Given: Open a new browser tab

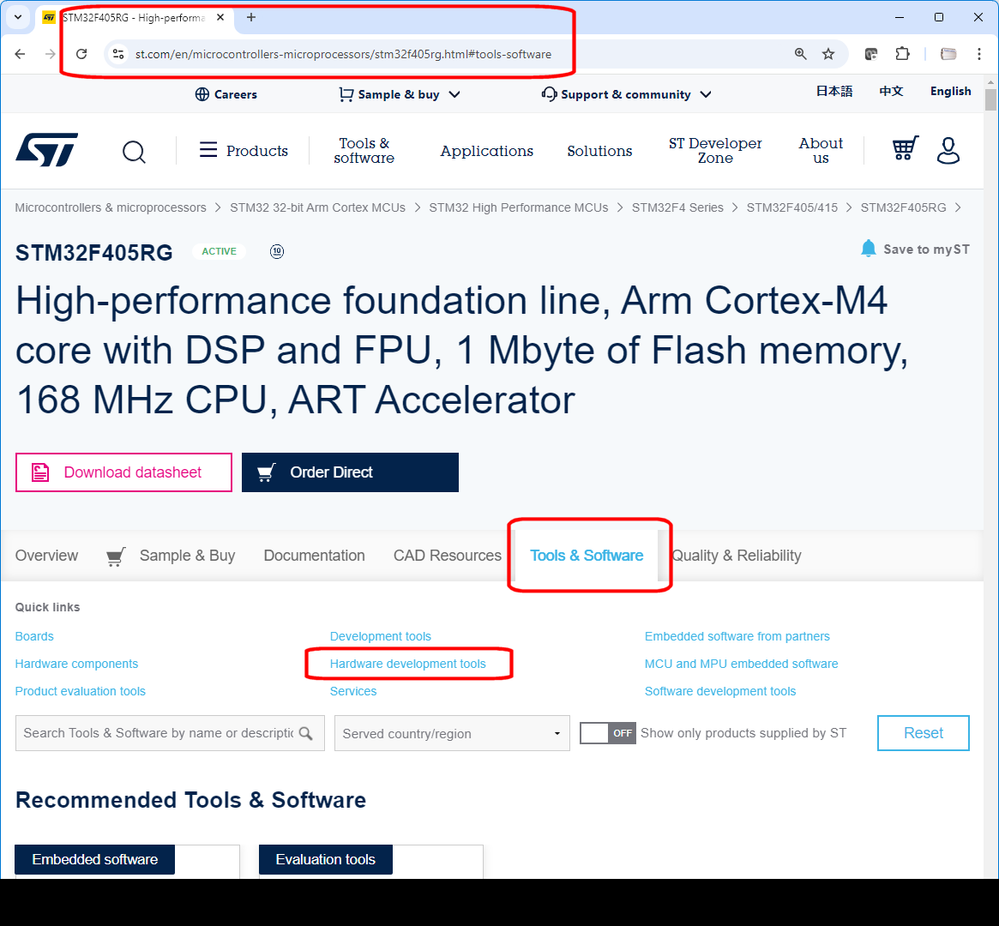Looking at the screenshot, I should click(251, 17).
